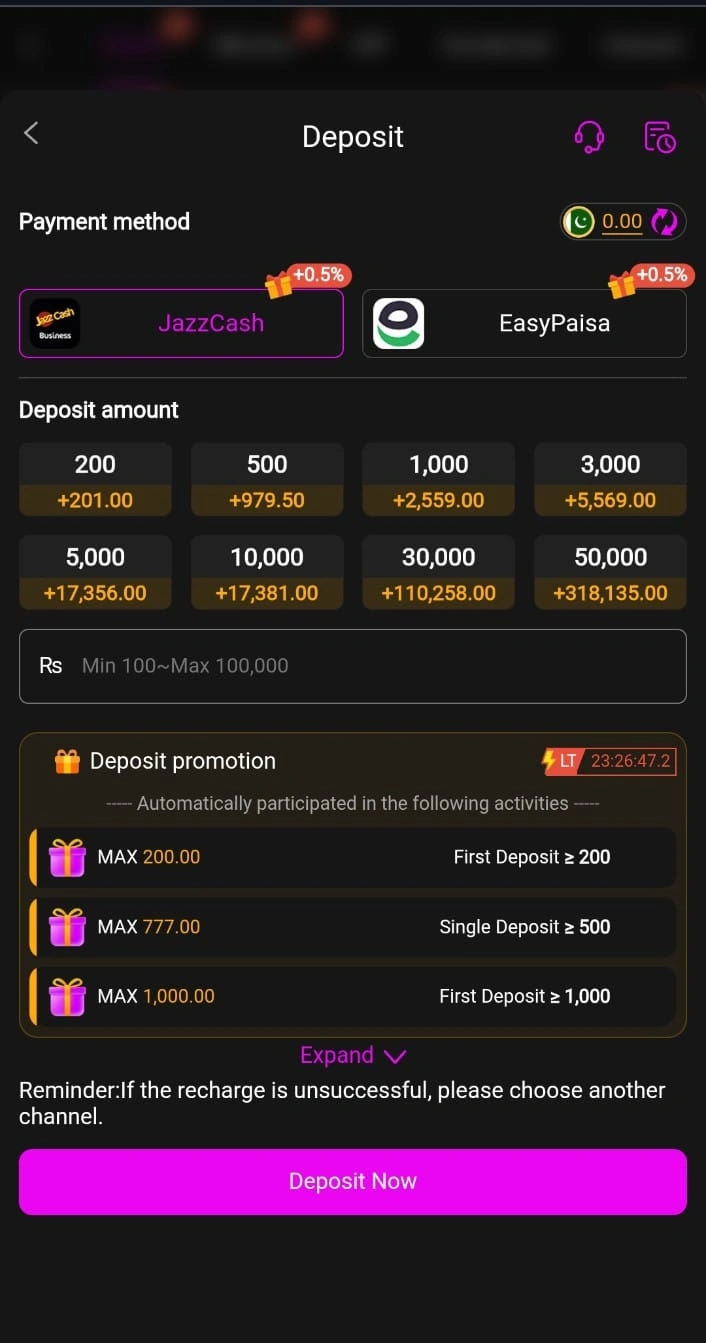Choose the 200 deposit amount option
The image size is (706, 1343).
(95, 480)
